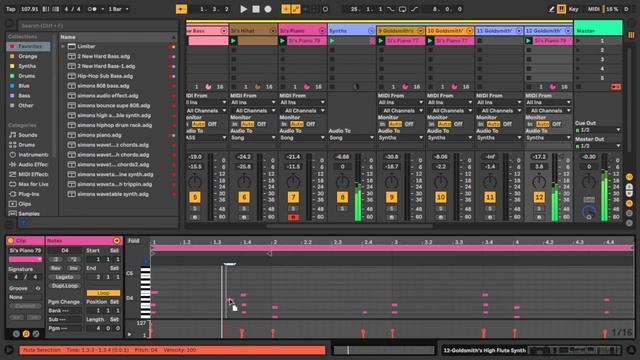Open Master Out 1/2 dropdown

coord(598,146)
